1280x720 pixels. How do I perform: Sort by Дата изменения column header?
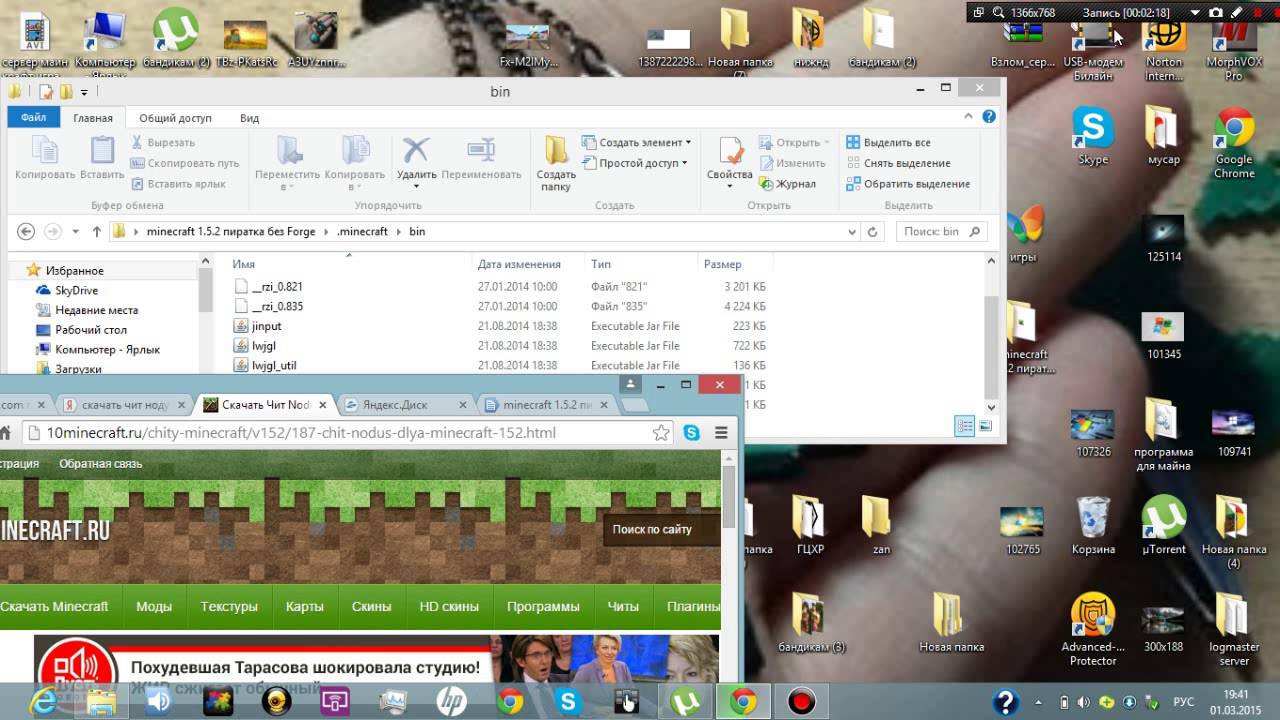[519, 264]
